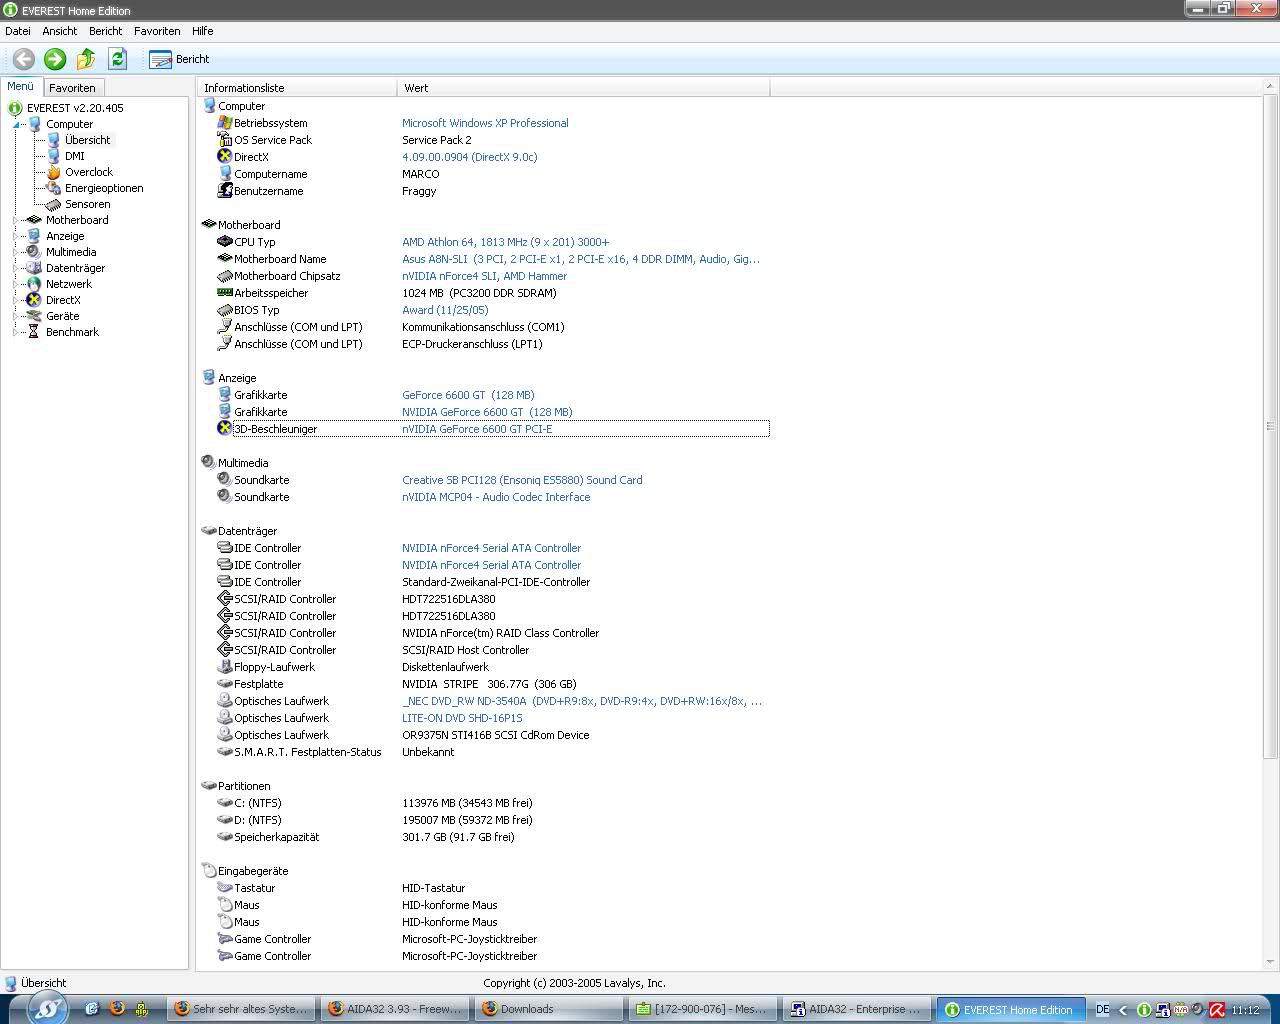This screenshot has height=1024, width=1280.
Task: Click the Refresh toolbar icon
Action: click(117, 59)
